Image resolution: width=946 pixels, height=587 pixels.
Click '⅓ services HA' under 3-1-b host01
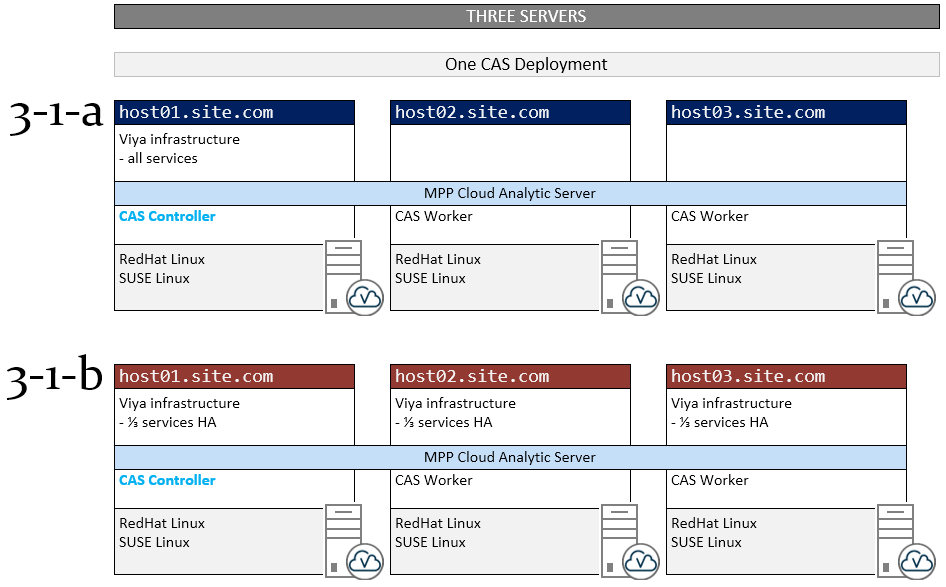[x=172, y=422]
